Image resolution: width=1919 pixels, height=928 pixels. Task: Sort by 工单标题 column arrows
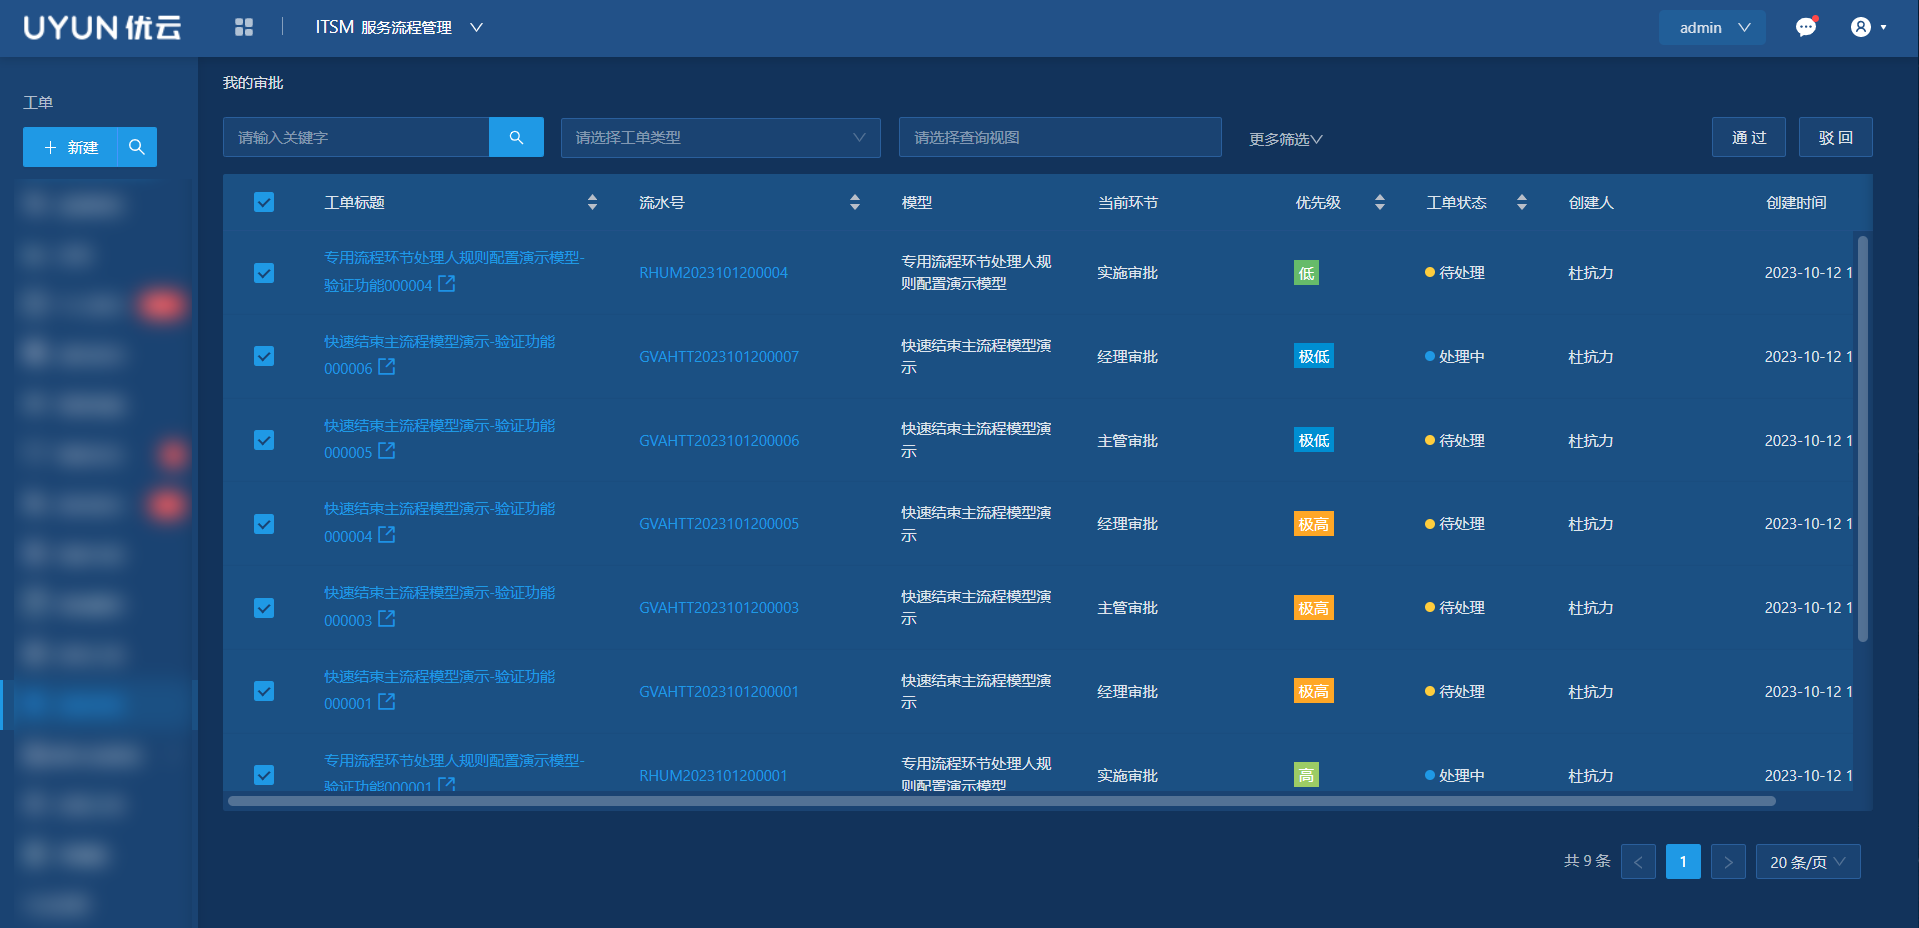click(x=592, y=202)
